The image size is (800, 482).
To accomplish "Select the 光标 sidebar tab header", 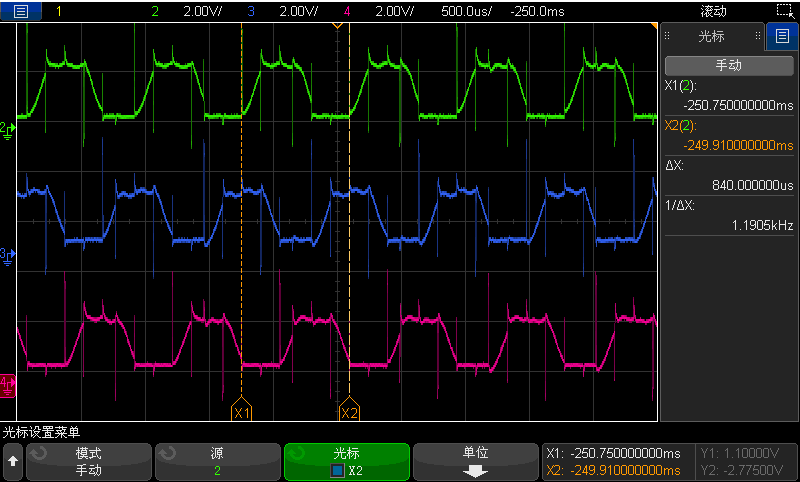I will [x=711, y=36].
